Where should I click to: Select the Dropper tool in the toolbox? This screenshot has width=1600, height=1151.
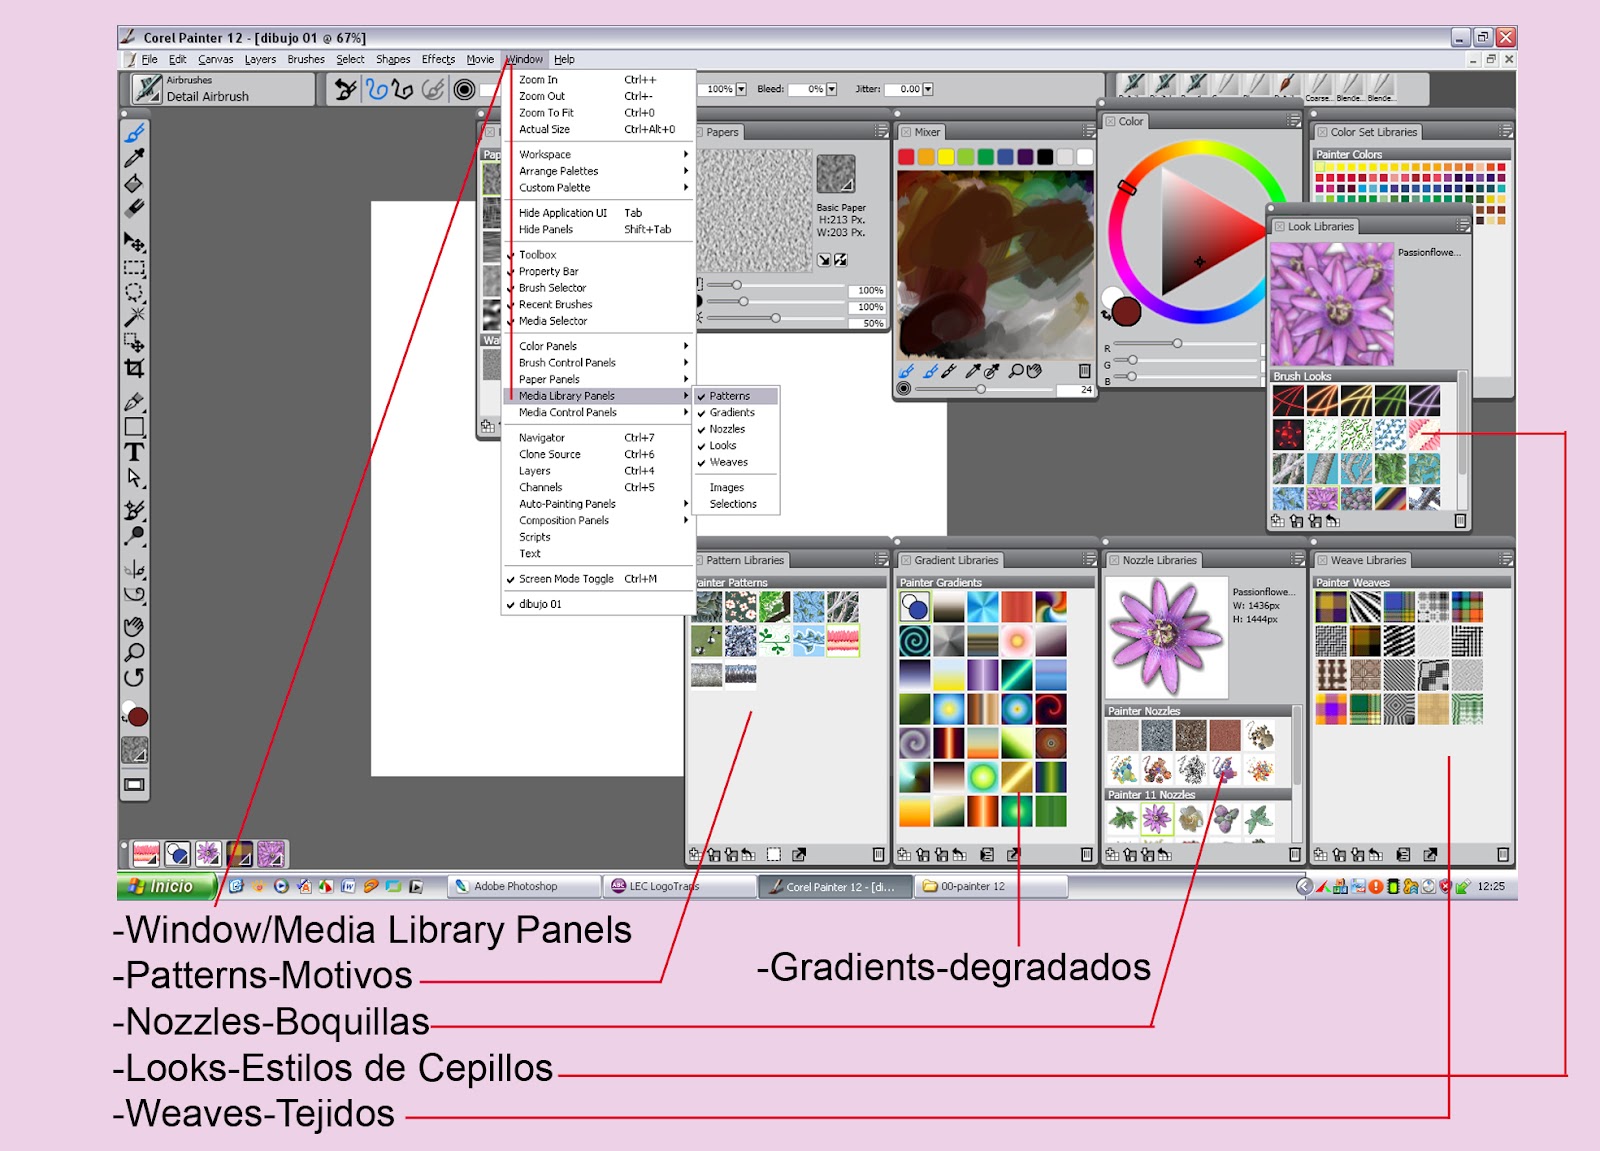(134, 158)
